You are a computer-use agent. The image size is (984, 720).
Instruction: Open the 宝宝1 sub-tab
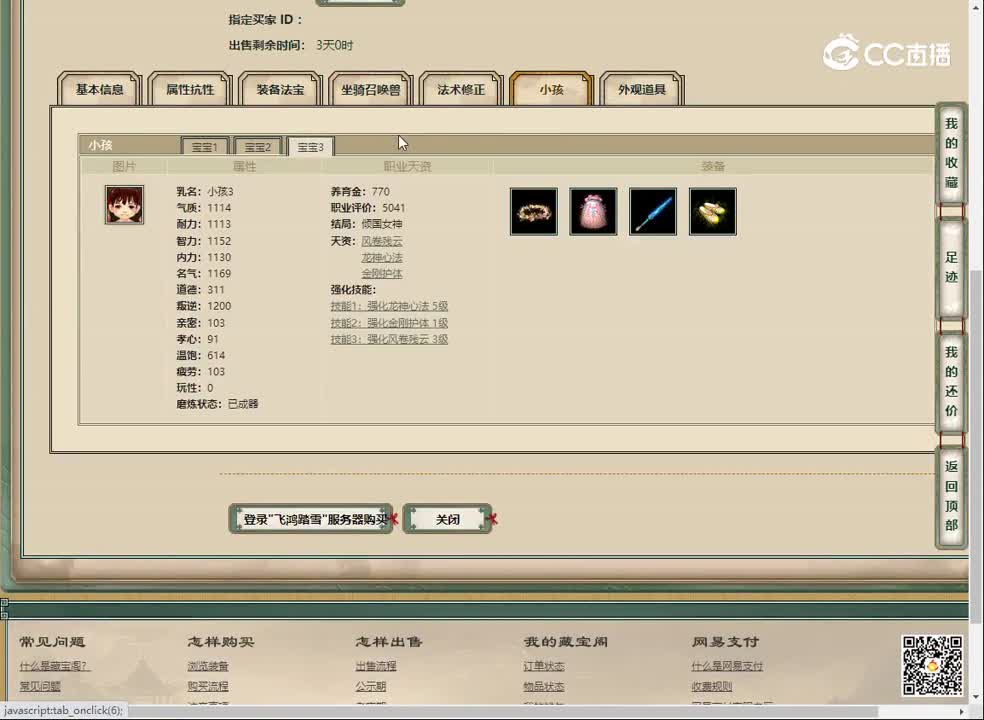[204, 146]
